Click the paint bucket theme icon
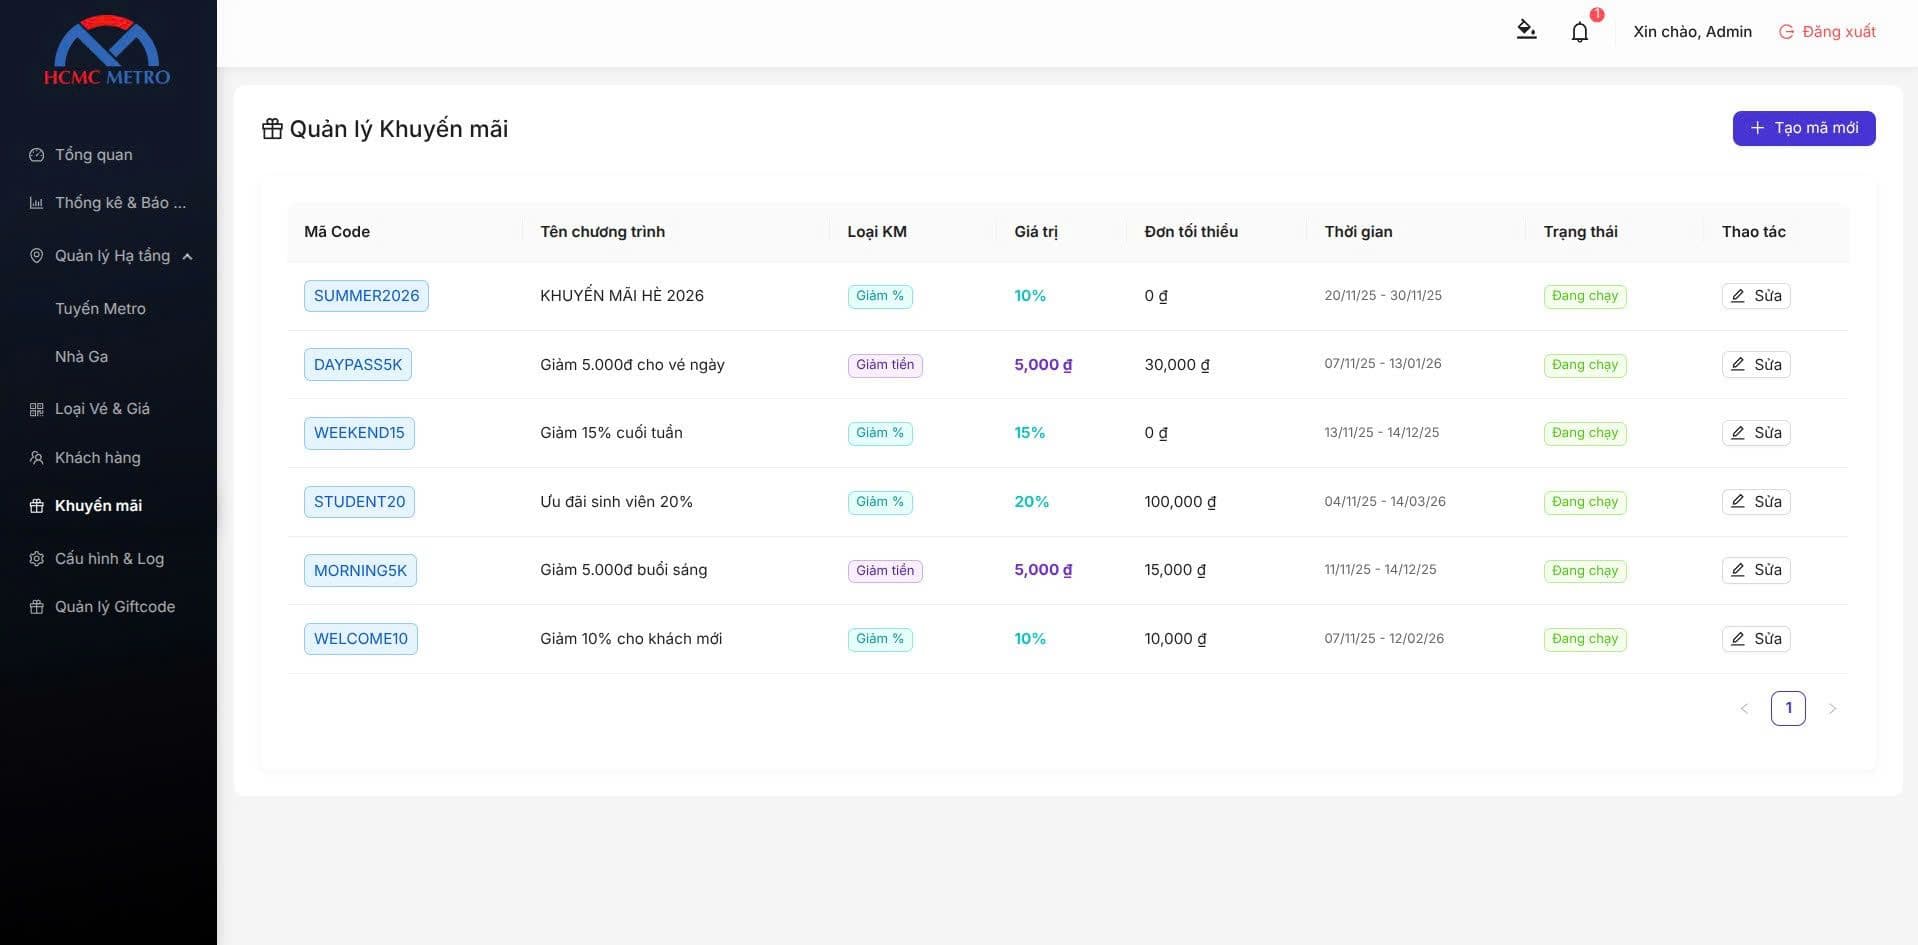Screen dimensions: 1918x945 pos(1526,30)
